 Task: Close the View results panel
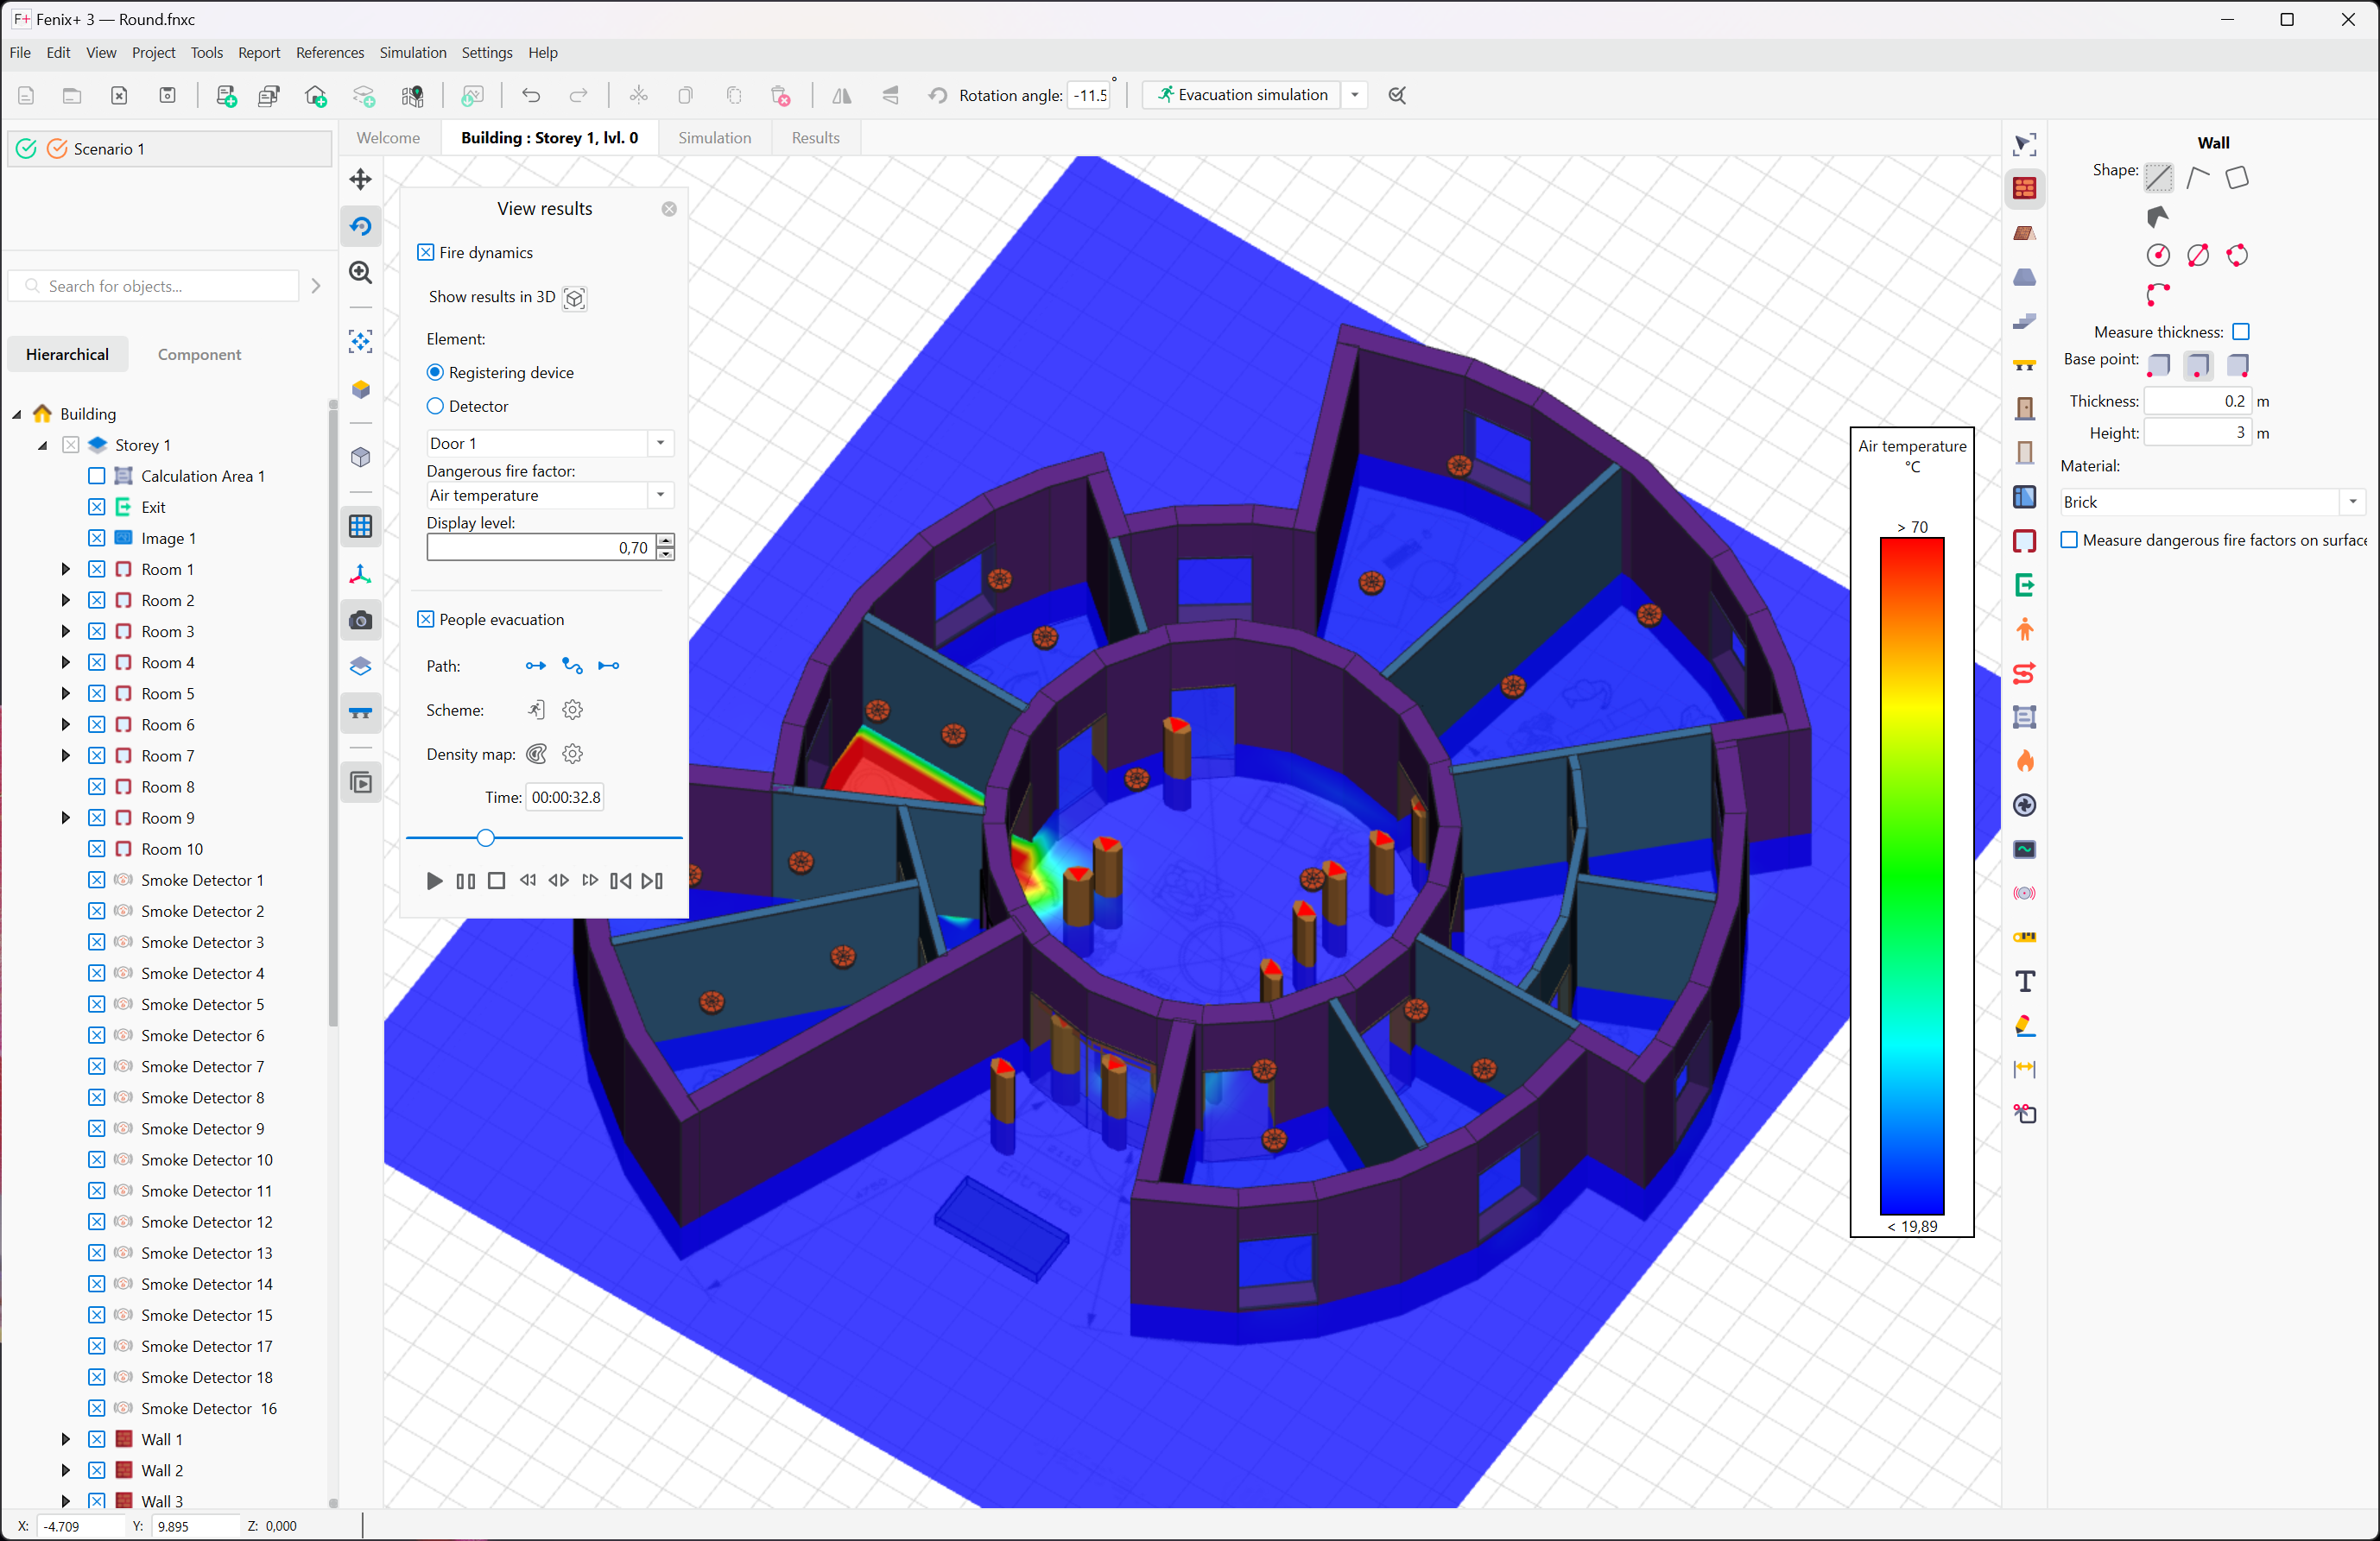click(x=669, y=208)
